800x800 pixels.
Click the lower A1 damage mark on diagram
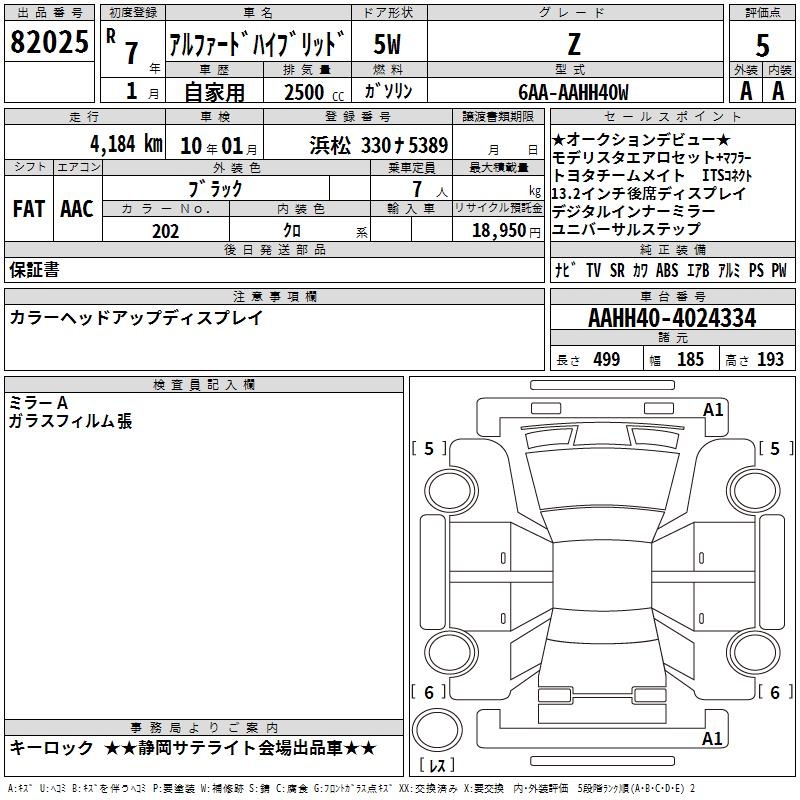(x=713, y=739)
